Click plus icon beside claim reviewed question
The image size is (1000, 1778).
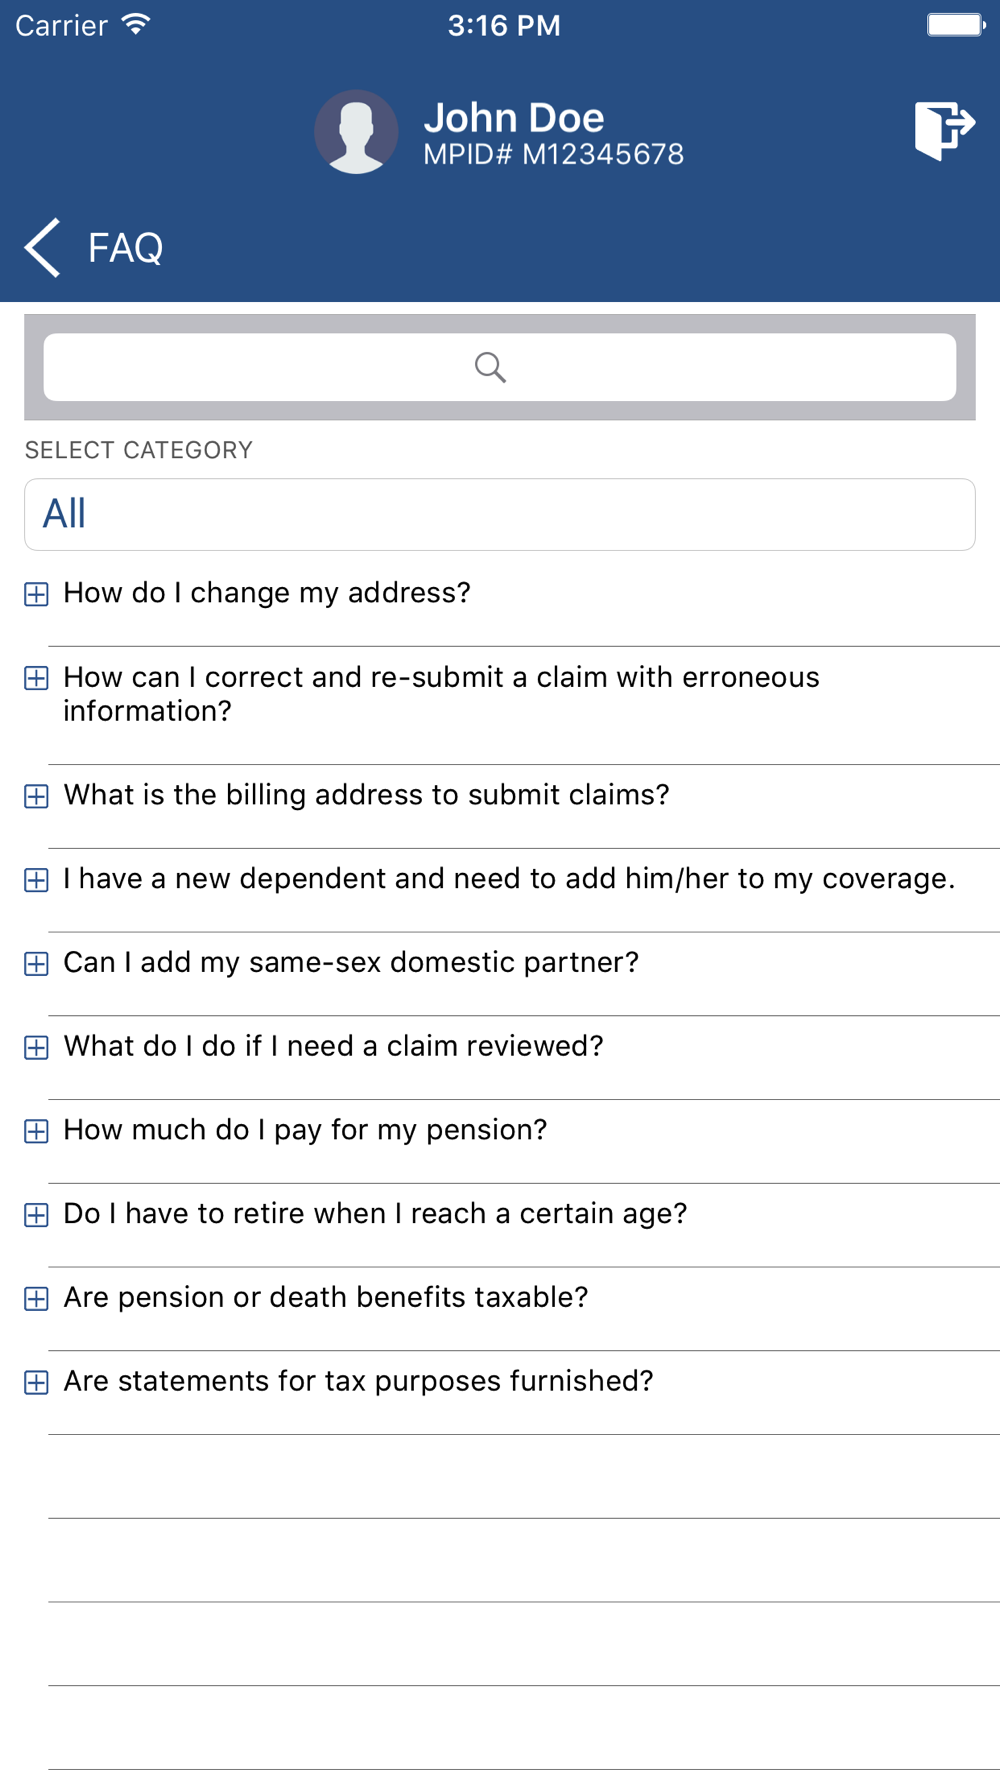coord(36,1047)
